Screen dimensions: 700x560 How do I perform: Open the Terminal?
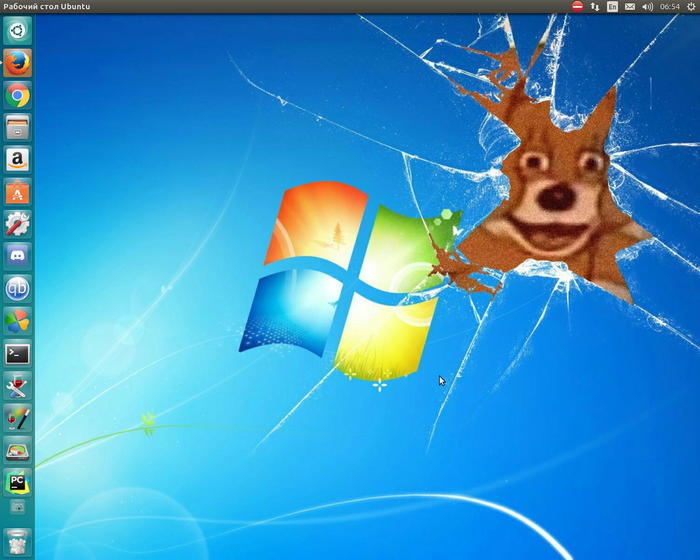coord(17,353)
